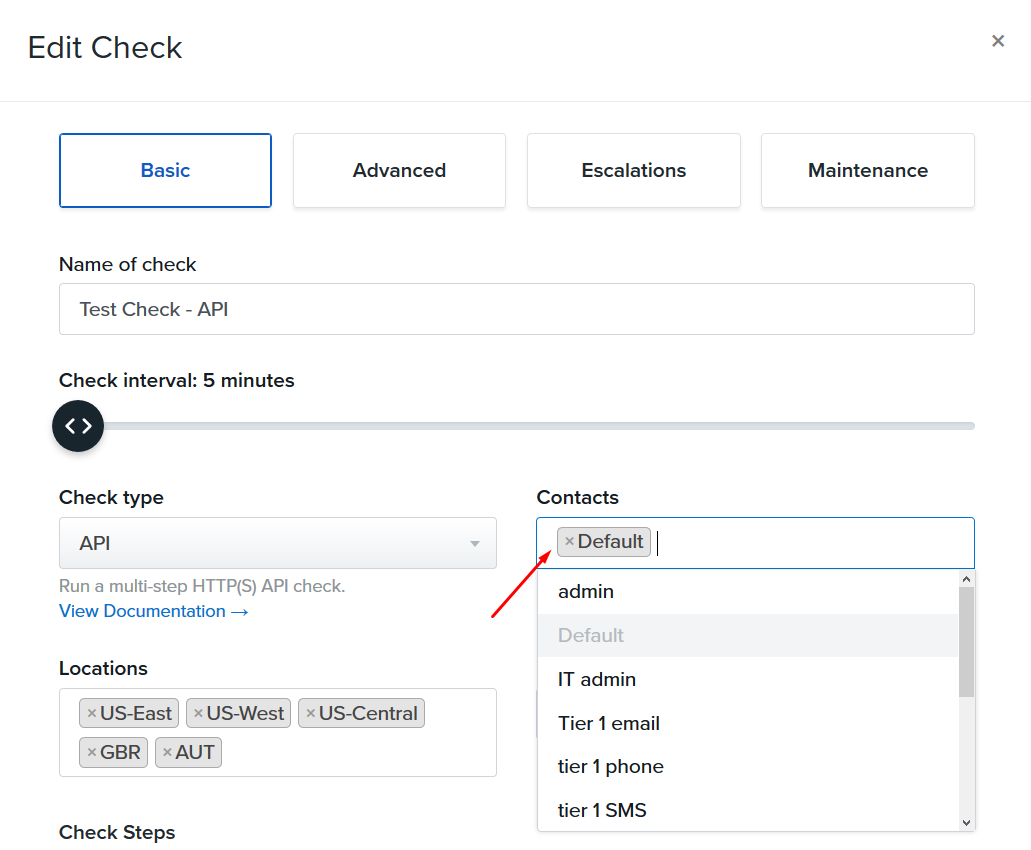Select the "IT admin" contact
The image size is (1031, 850).
coord(596,679)
